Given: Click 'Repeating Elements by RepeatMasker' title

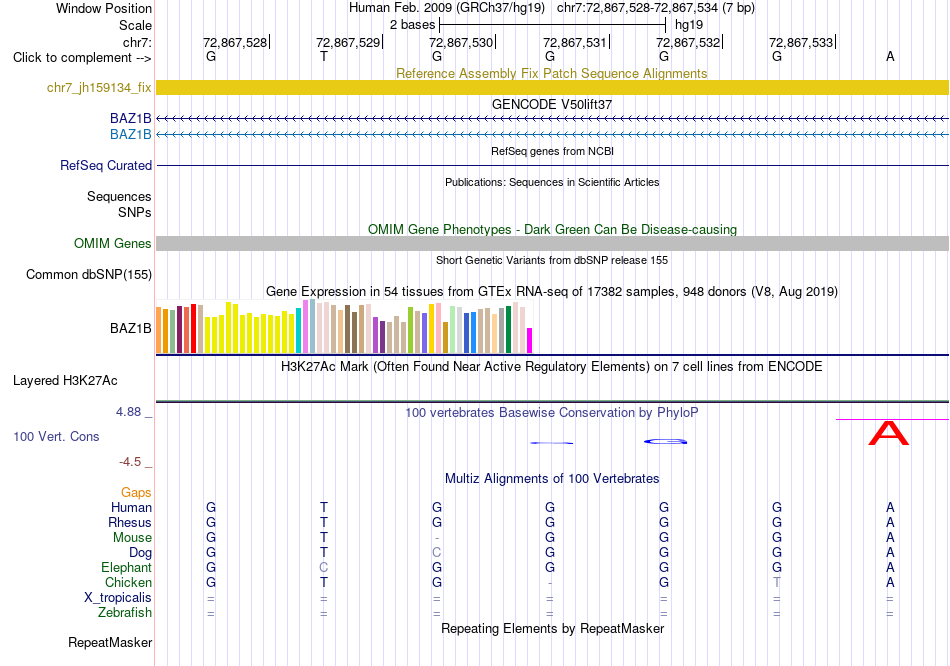Looking at the screenshot, I should pos(552,628).
